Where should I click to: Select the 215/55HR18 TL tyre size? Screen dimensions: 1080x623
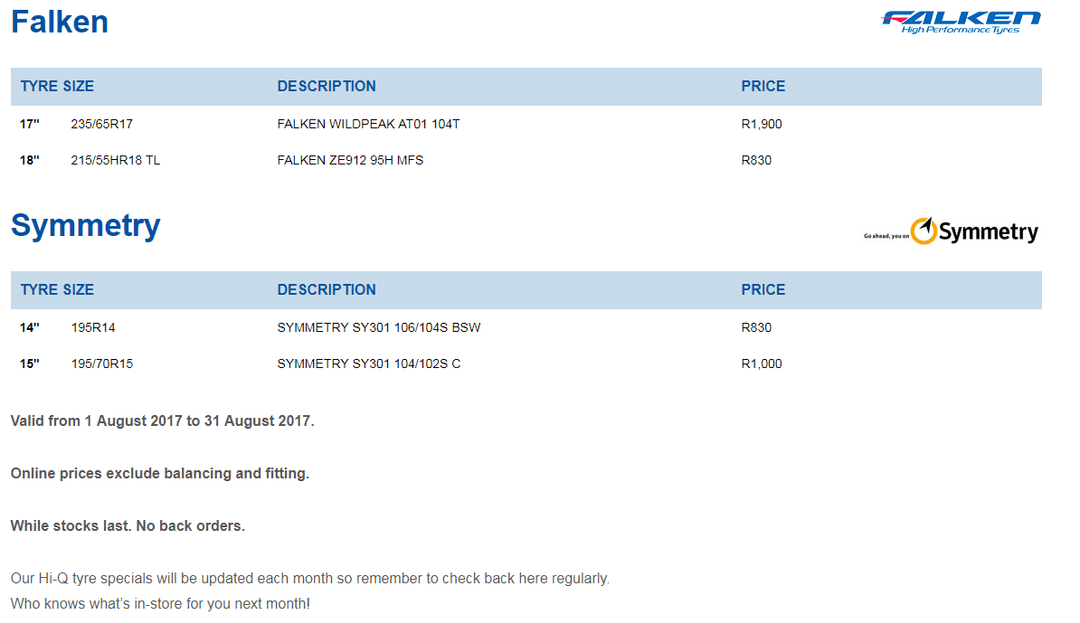coord(115,160)
